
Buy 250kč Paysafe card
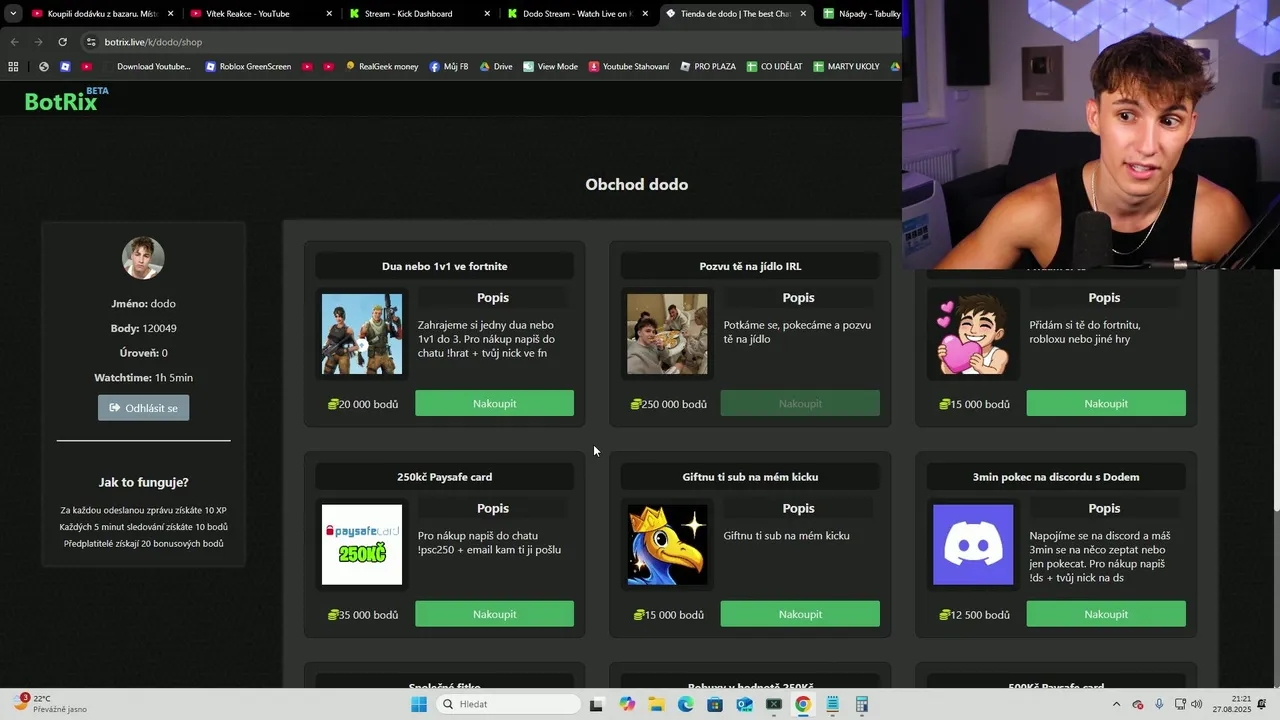(494, 614)
